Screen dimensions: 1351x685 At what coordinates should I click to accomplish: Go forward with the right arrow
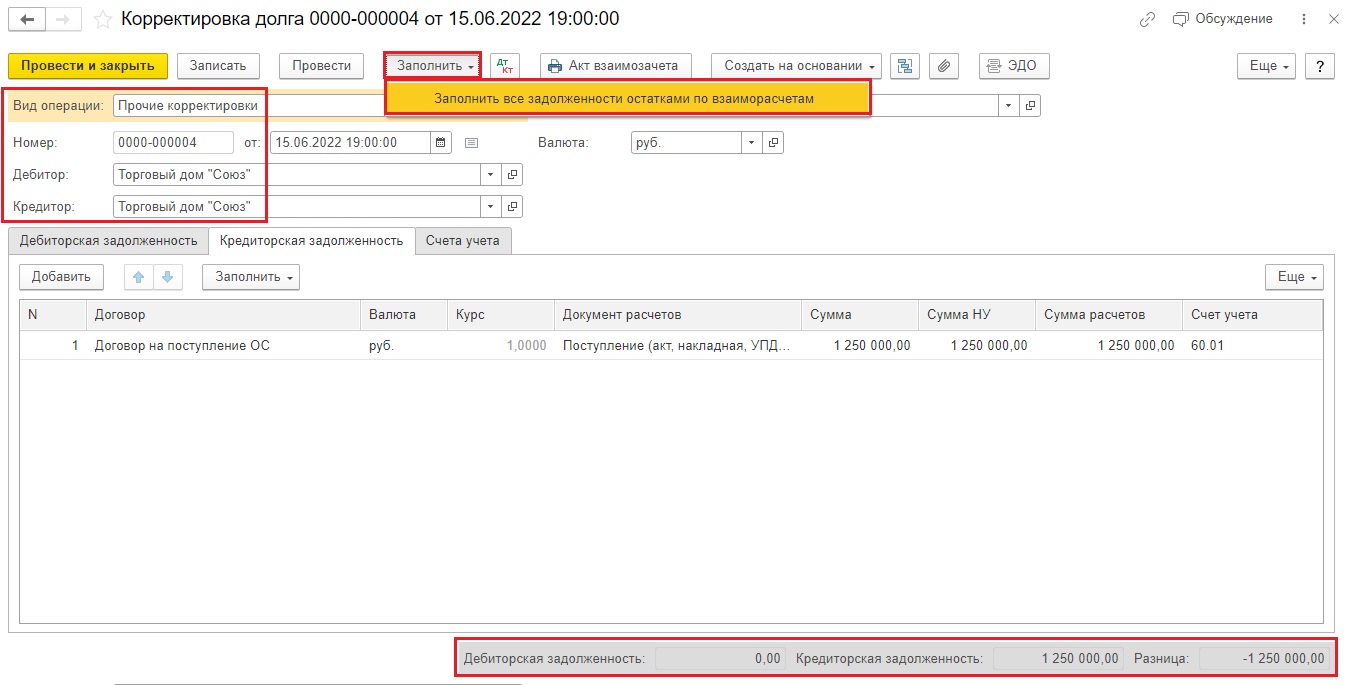pos(63,19)
